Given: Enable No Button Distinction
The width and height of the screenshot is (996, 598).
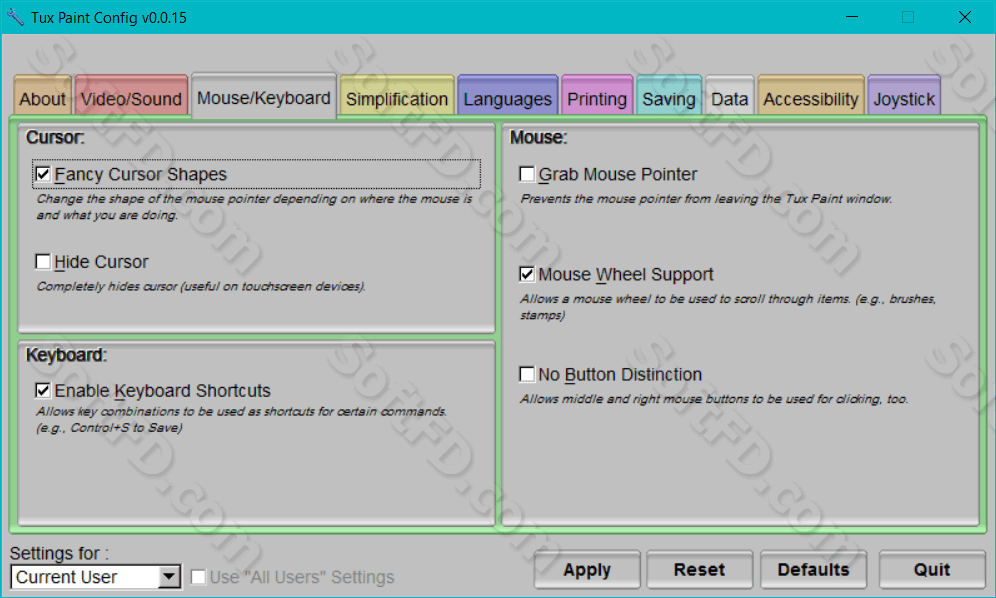Looking at the screenshot, I should coord(527,374).
